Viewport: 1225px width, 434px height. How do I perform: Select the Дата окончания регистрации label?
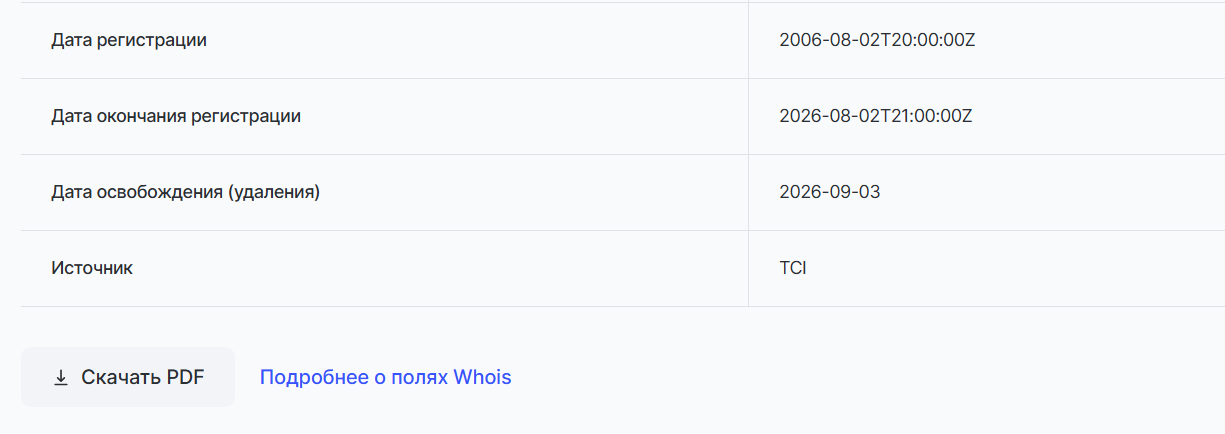(x=176, y=116)
